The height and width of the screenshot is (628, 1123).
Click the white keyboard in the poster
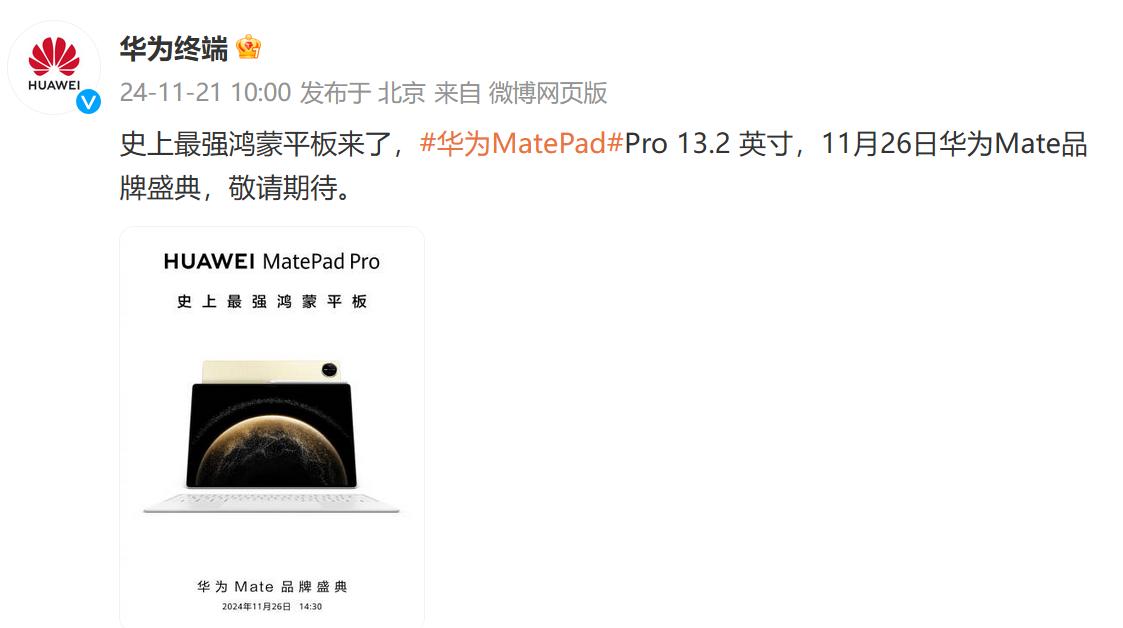pos(271,502)
